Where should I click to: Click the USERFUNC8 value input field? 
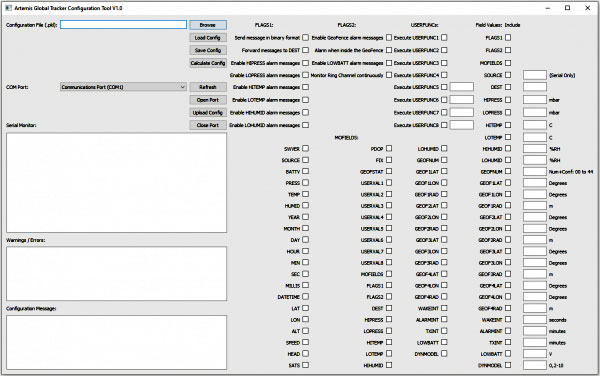click(461, 125)
